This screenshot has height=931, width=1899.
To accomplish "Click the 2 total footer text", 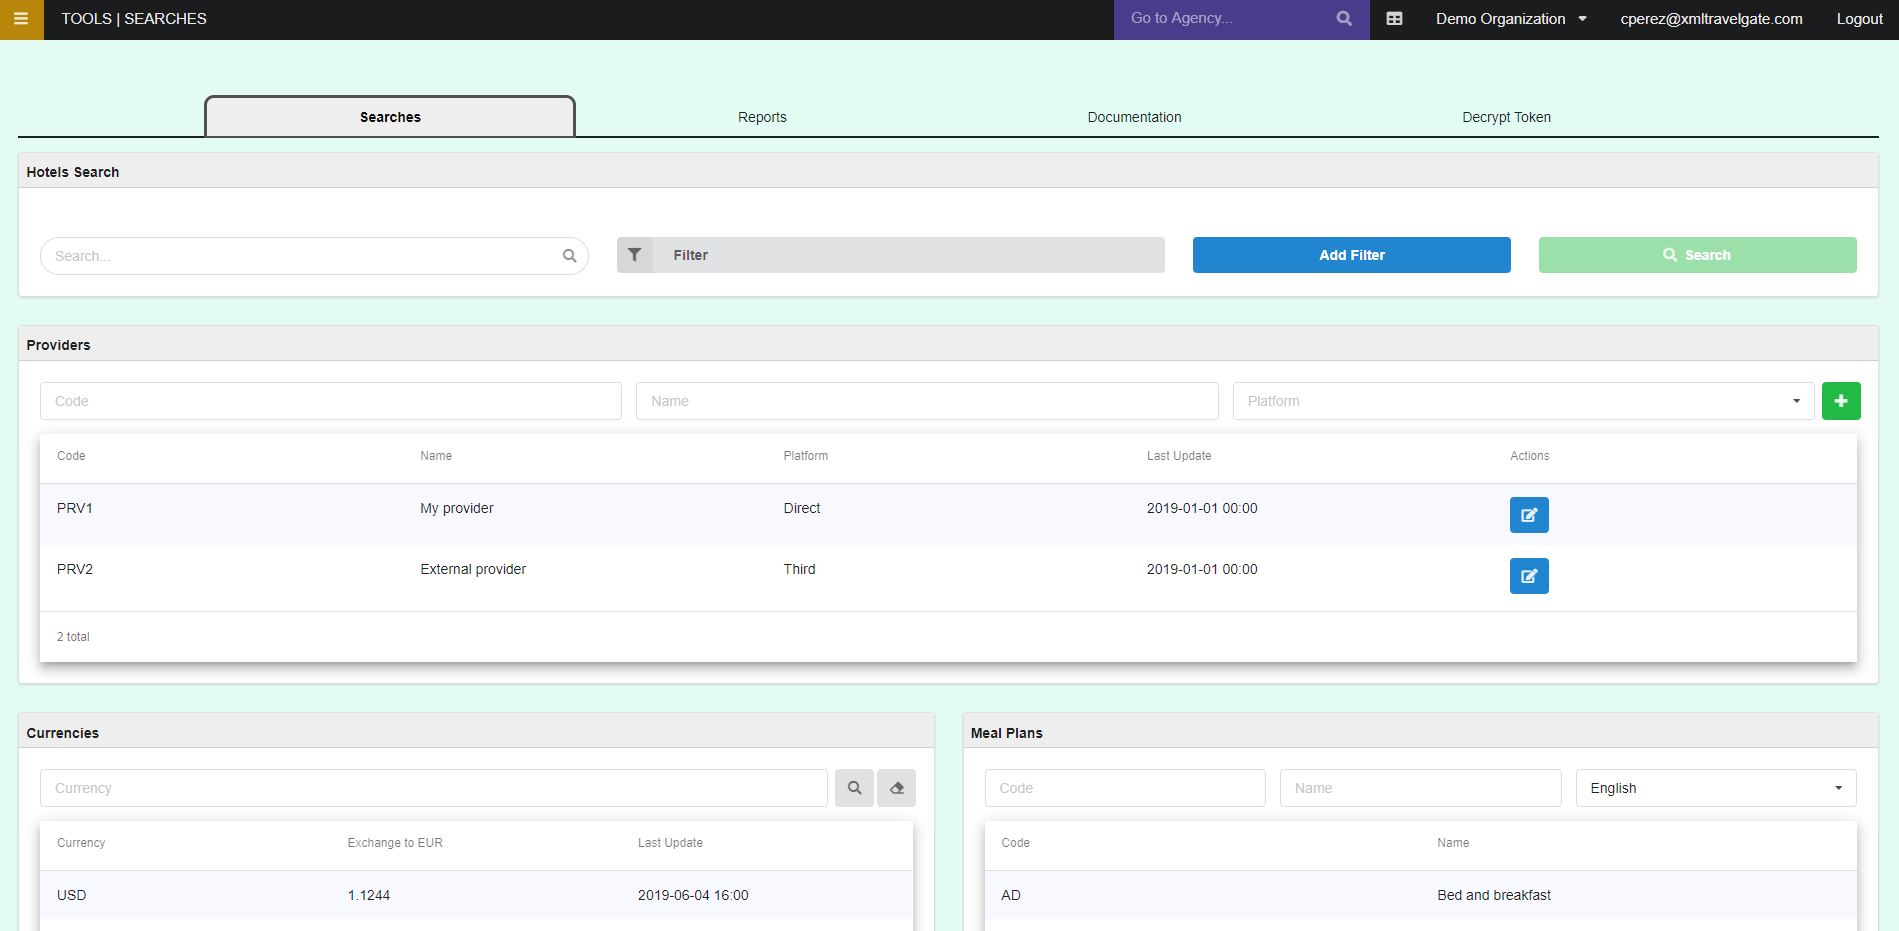I will click(x=73, y=637).
